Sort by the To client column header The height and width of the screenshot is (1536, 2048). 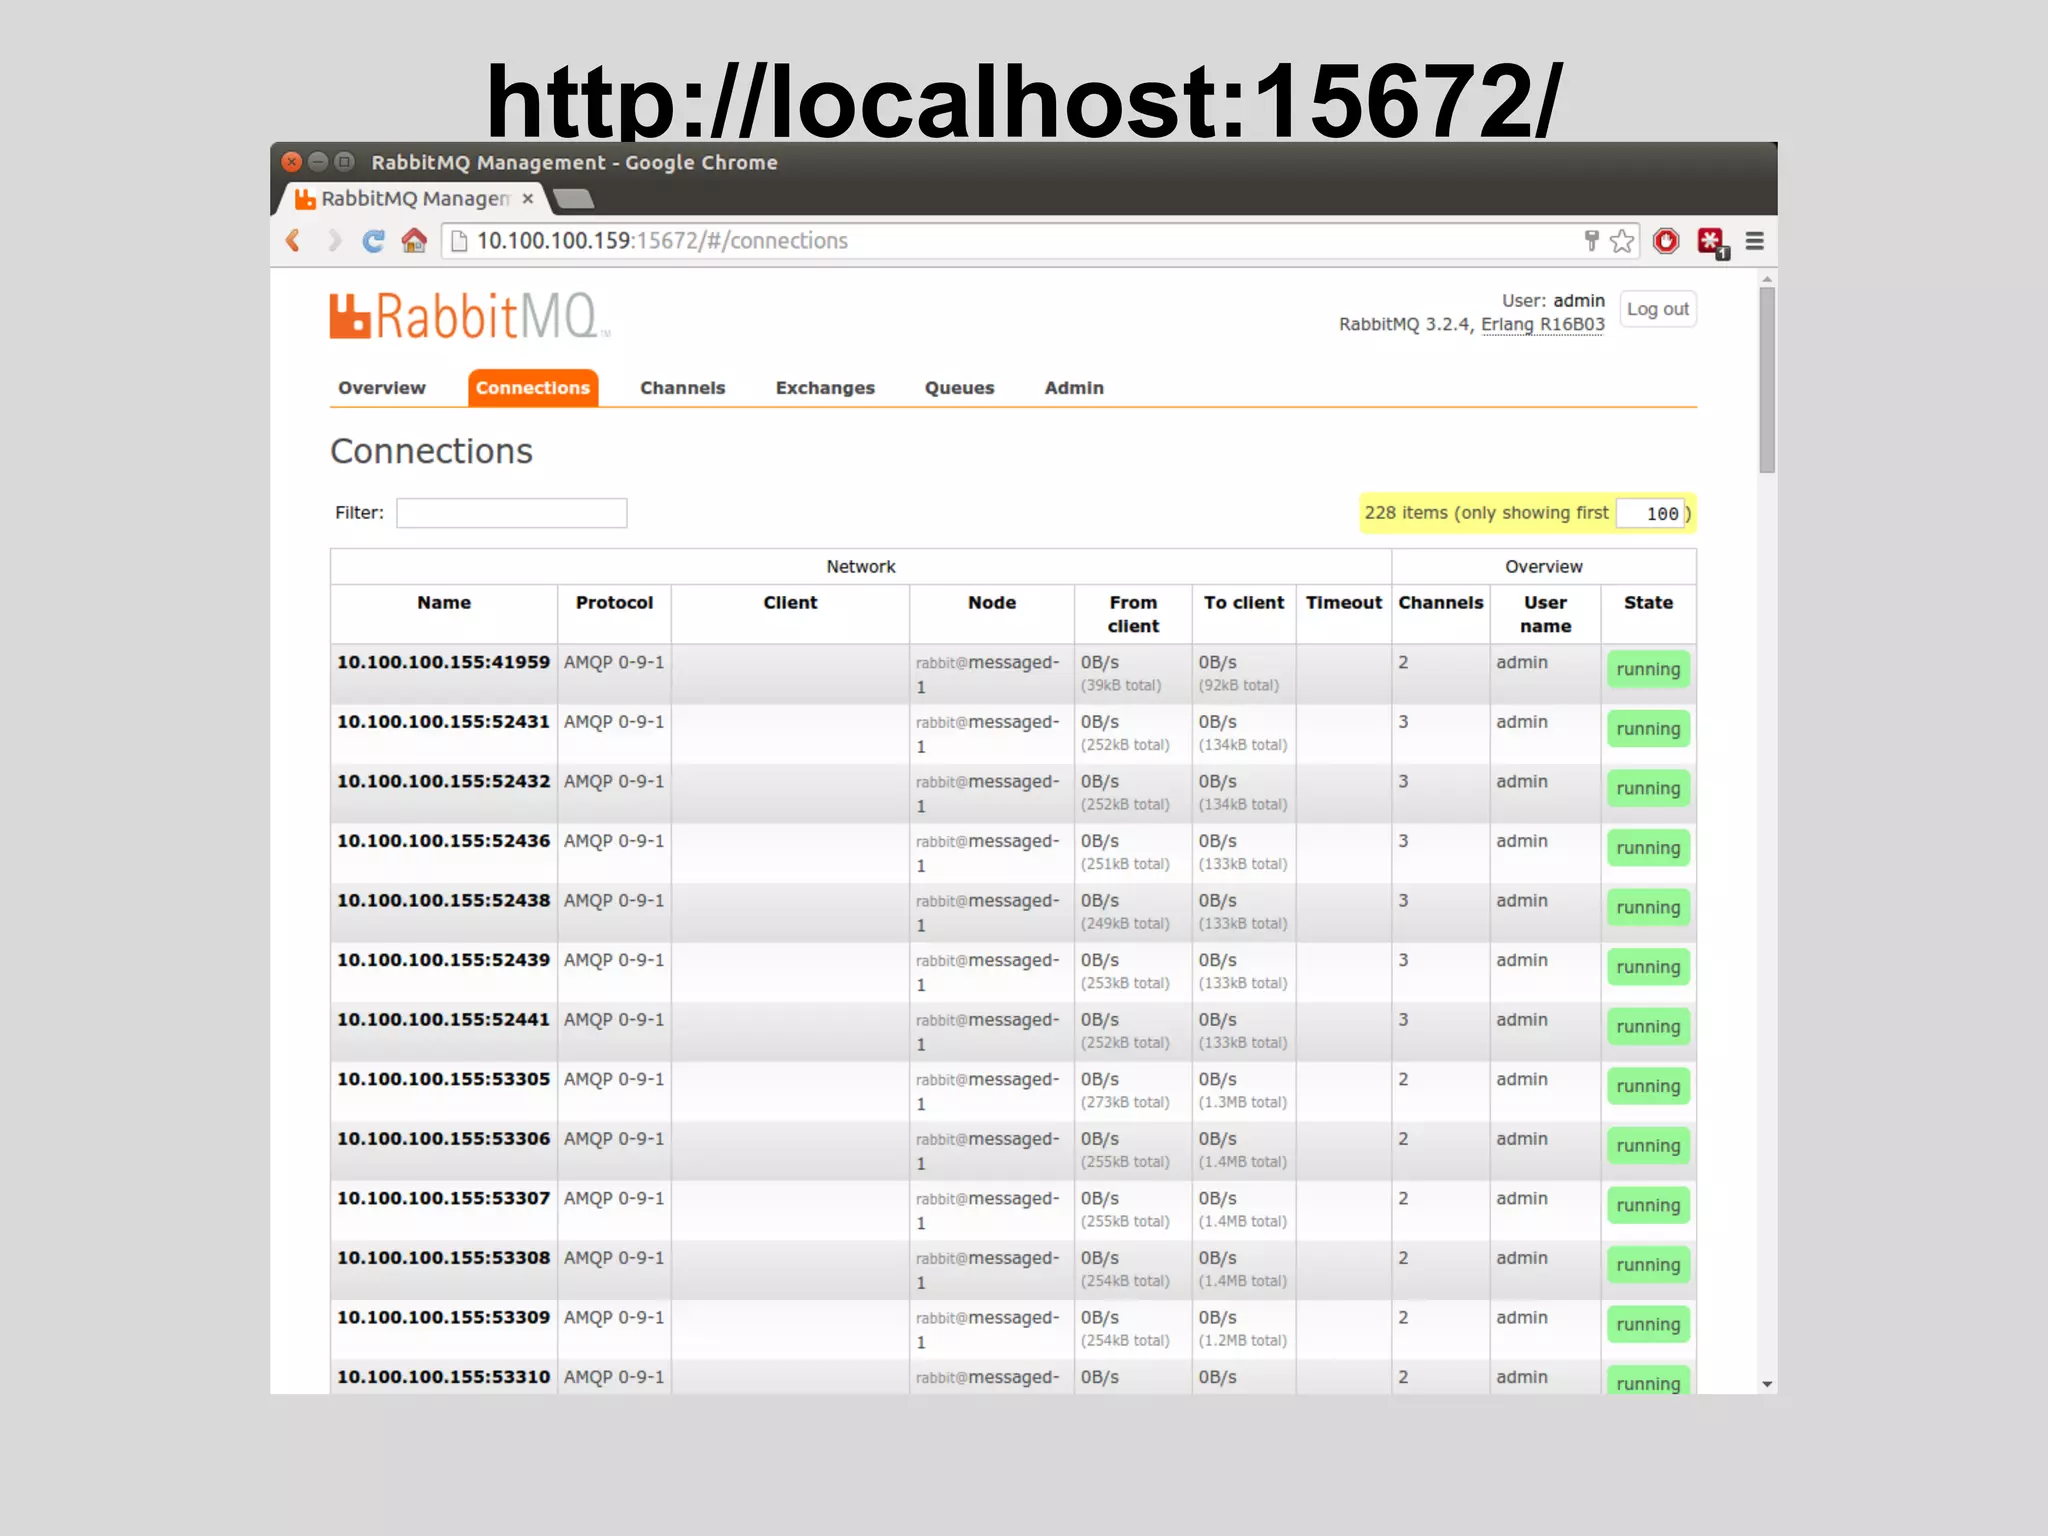coord(1244,603)
